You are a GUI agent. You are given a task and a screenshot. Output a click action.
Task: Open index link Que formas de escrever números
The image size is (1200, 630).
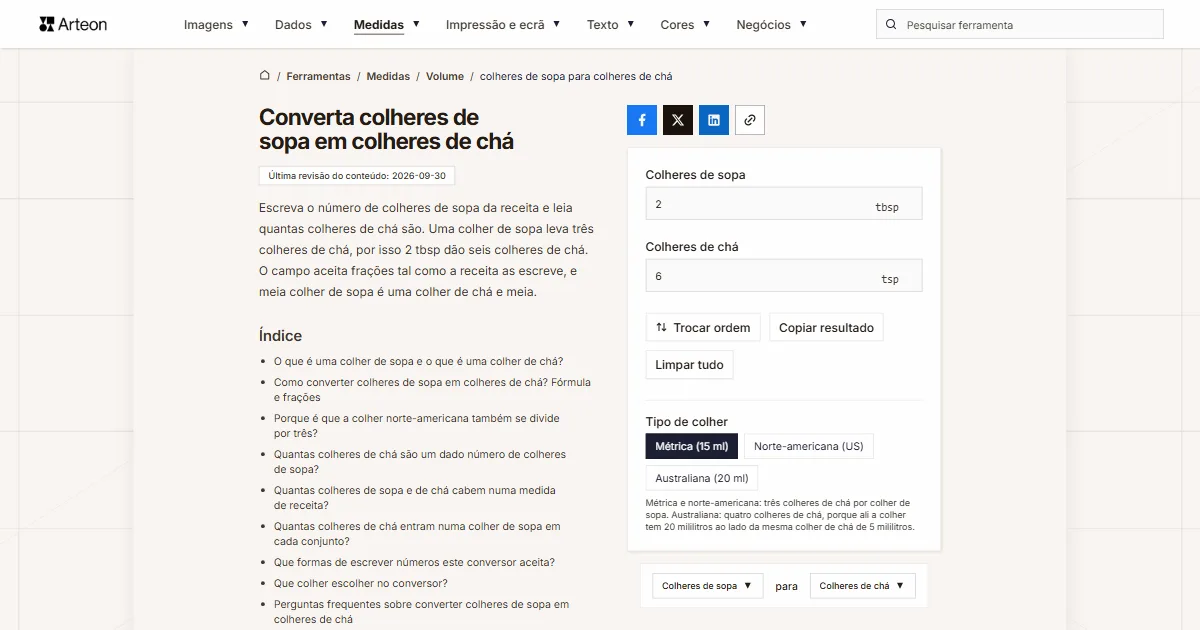point(414,562)
